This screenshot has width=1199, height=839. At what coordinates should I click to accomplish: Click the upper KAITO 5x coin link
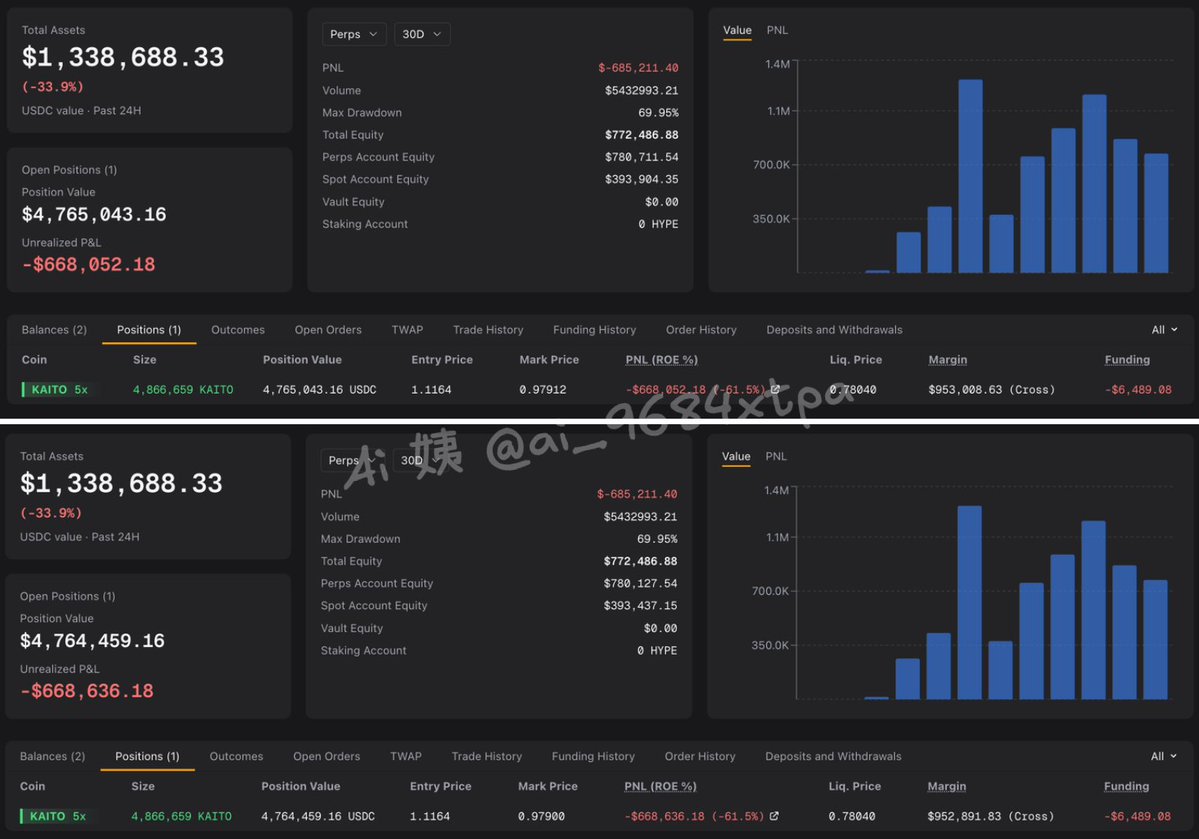click(x=59, y=389)
